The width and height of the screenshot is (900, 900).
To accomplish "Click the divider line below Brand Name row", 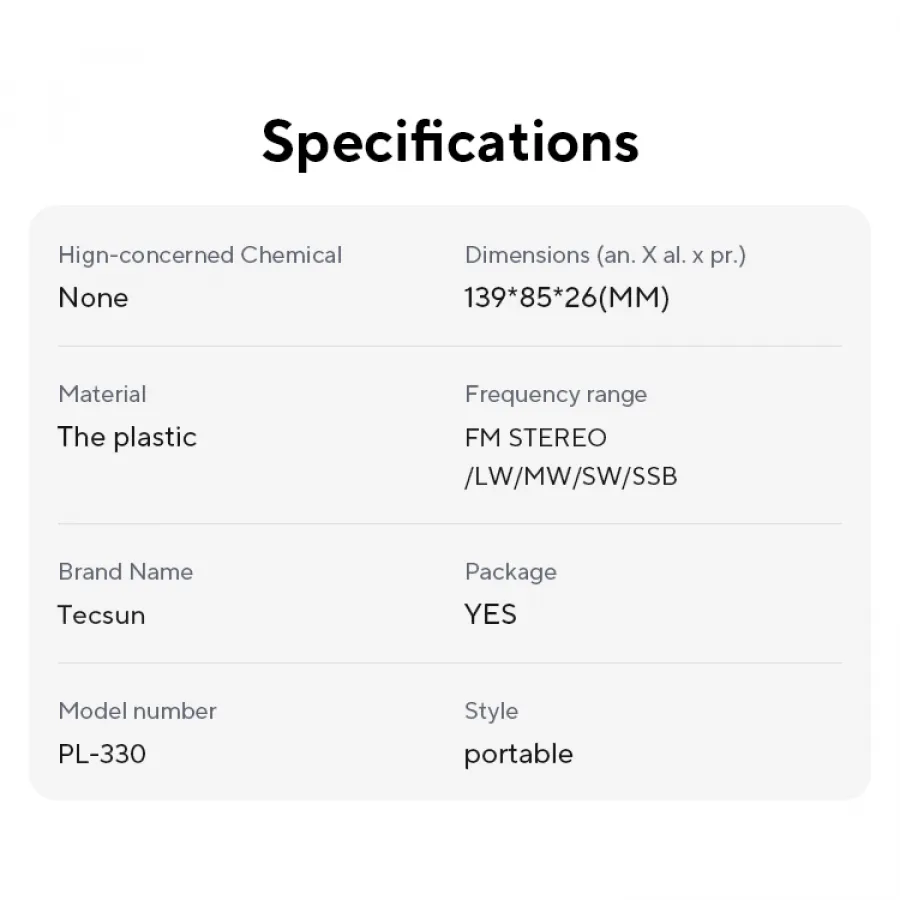I will 450,663.
